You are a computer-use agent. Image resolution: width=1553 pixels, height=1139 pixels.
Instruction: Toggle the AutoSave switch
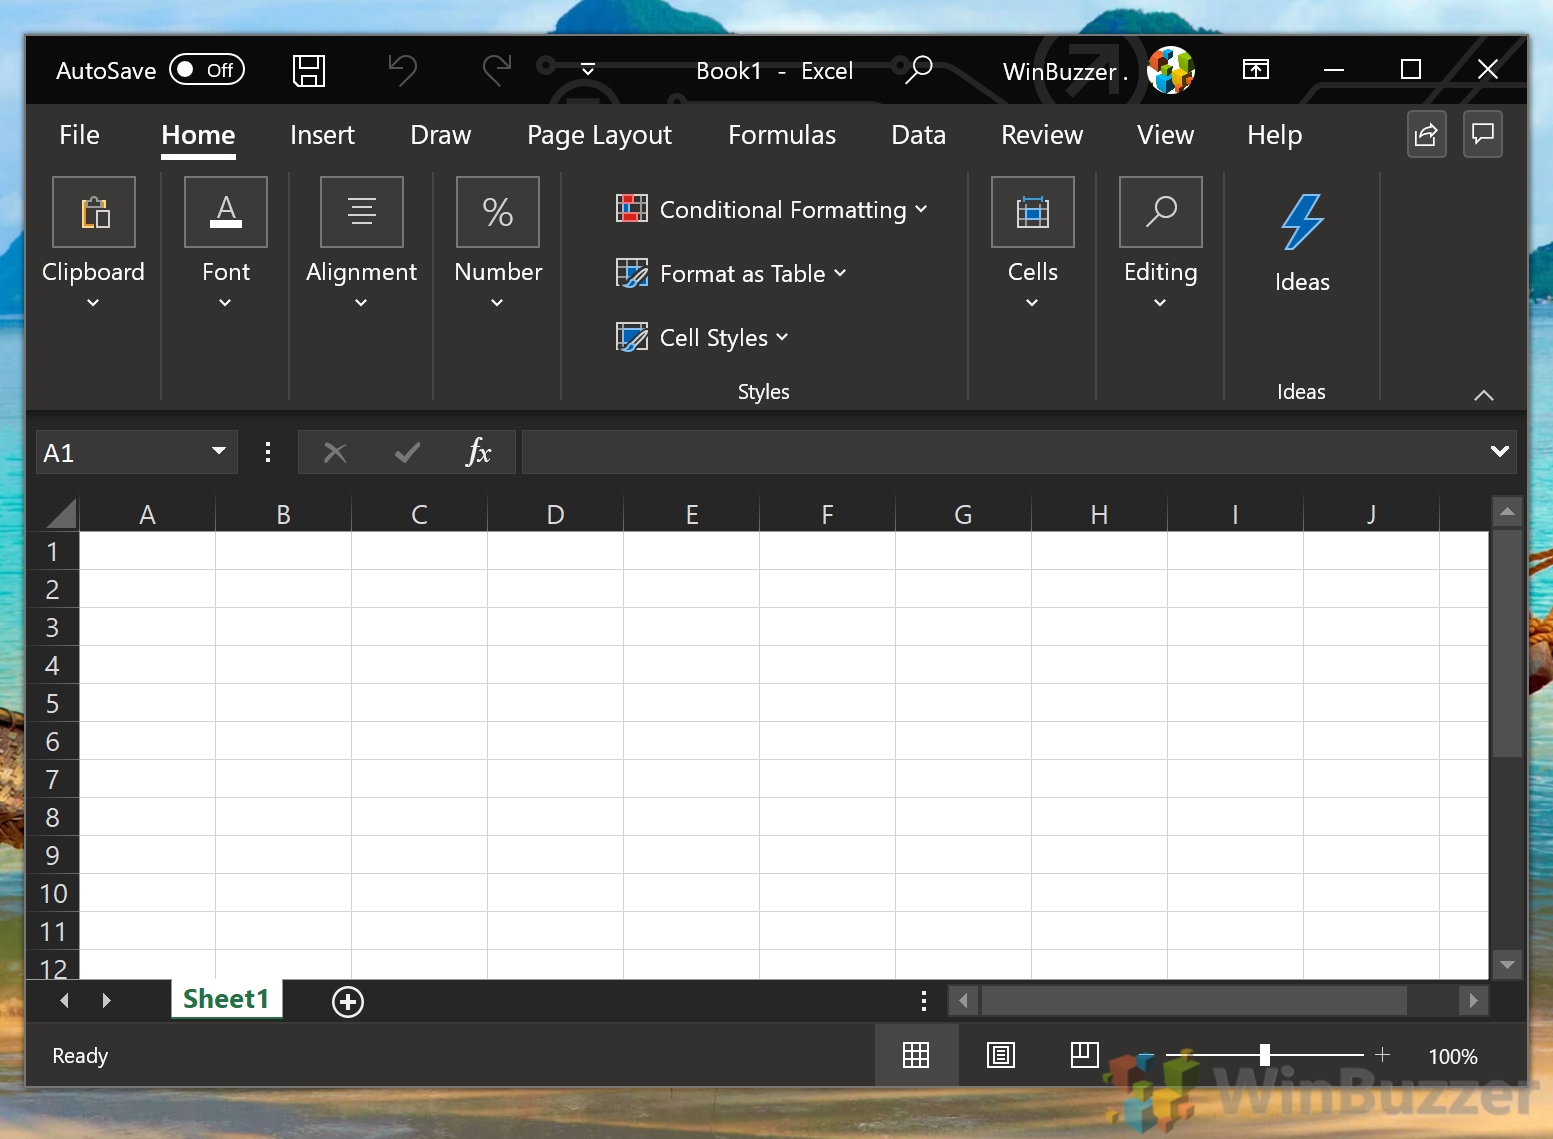click(207, 70)
